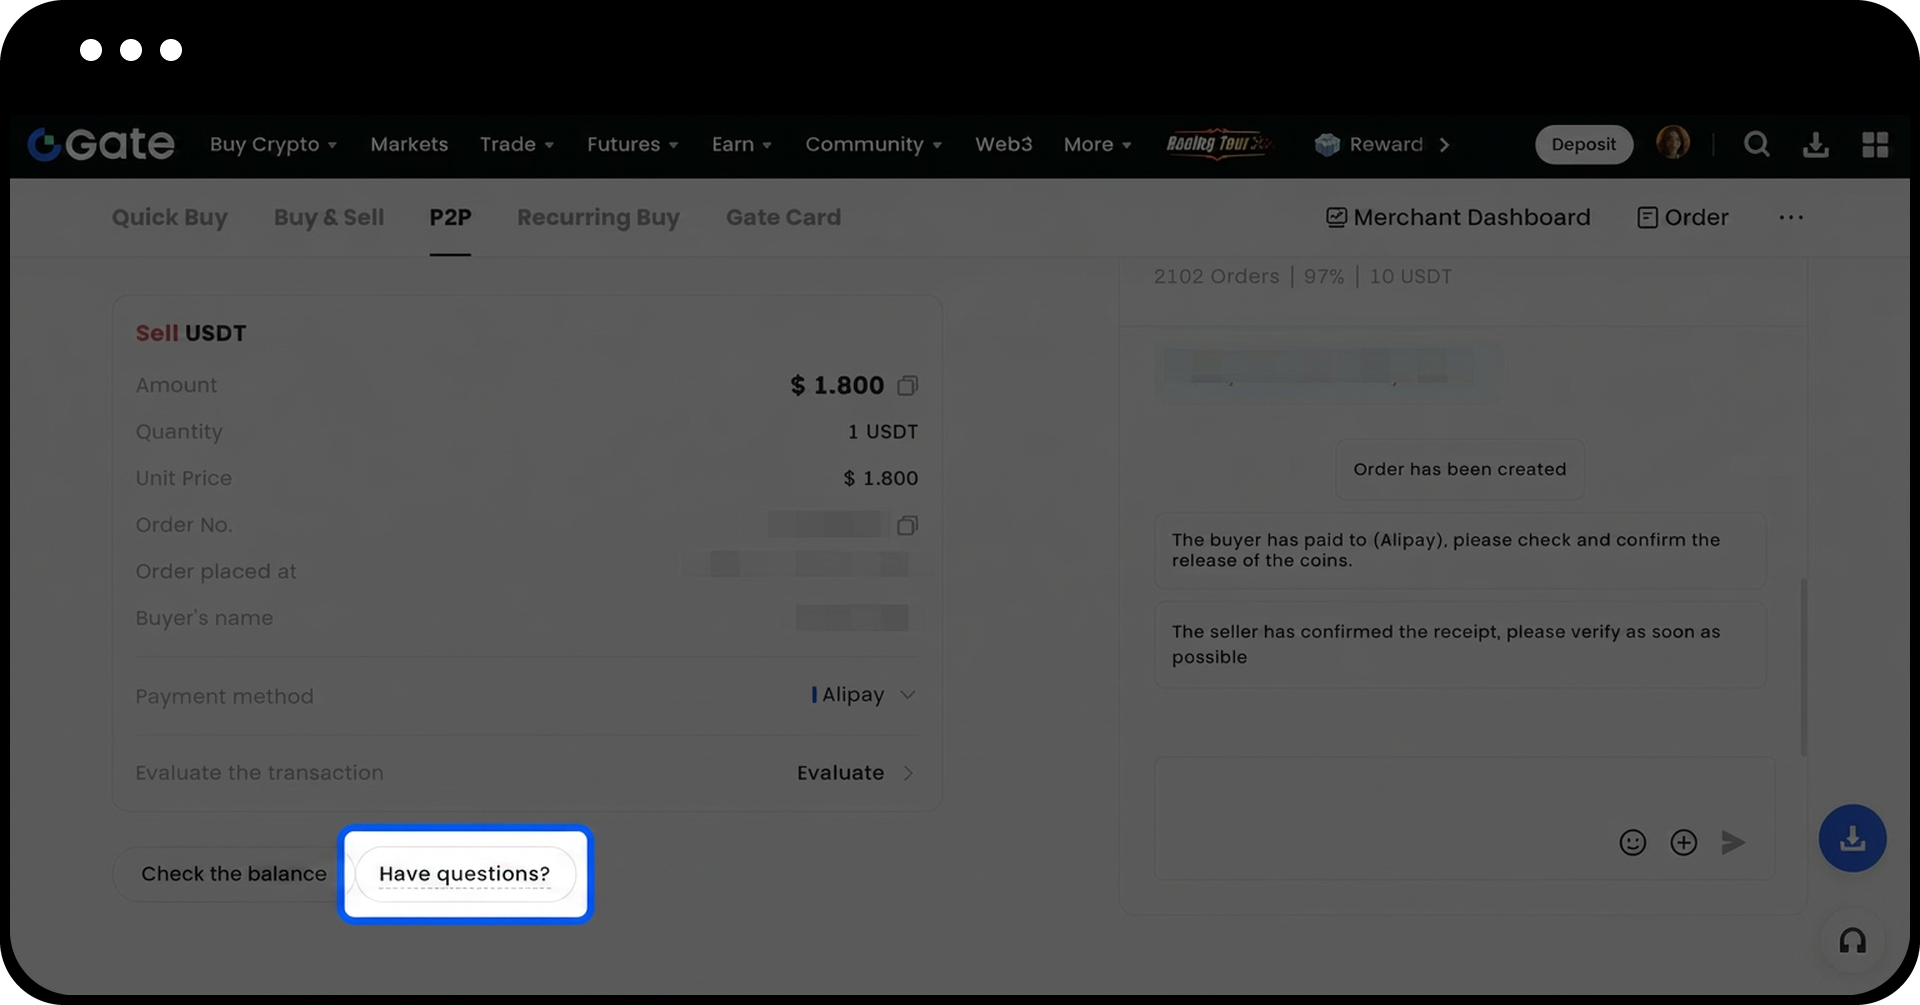Open the emoji picker in chat

(1632, 843)
